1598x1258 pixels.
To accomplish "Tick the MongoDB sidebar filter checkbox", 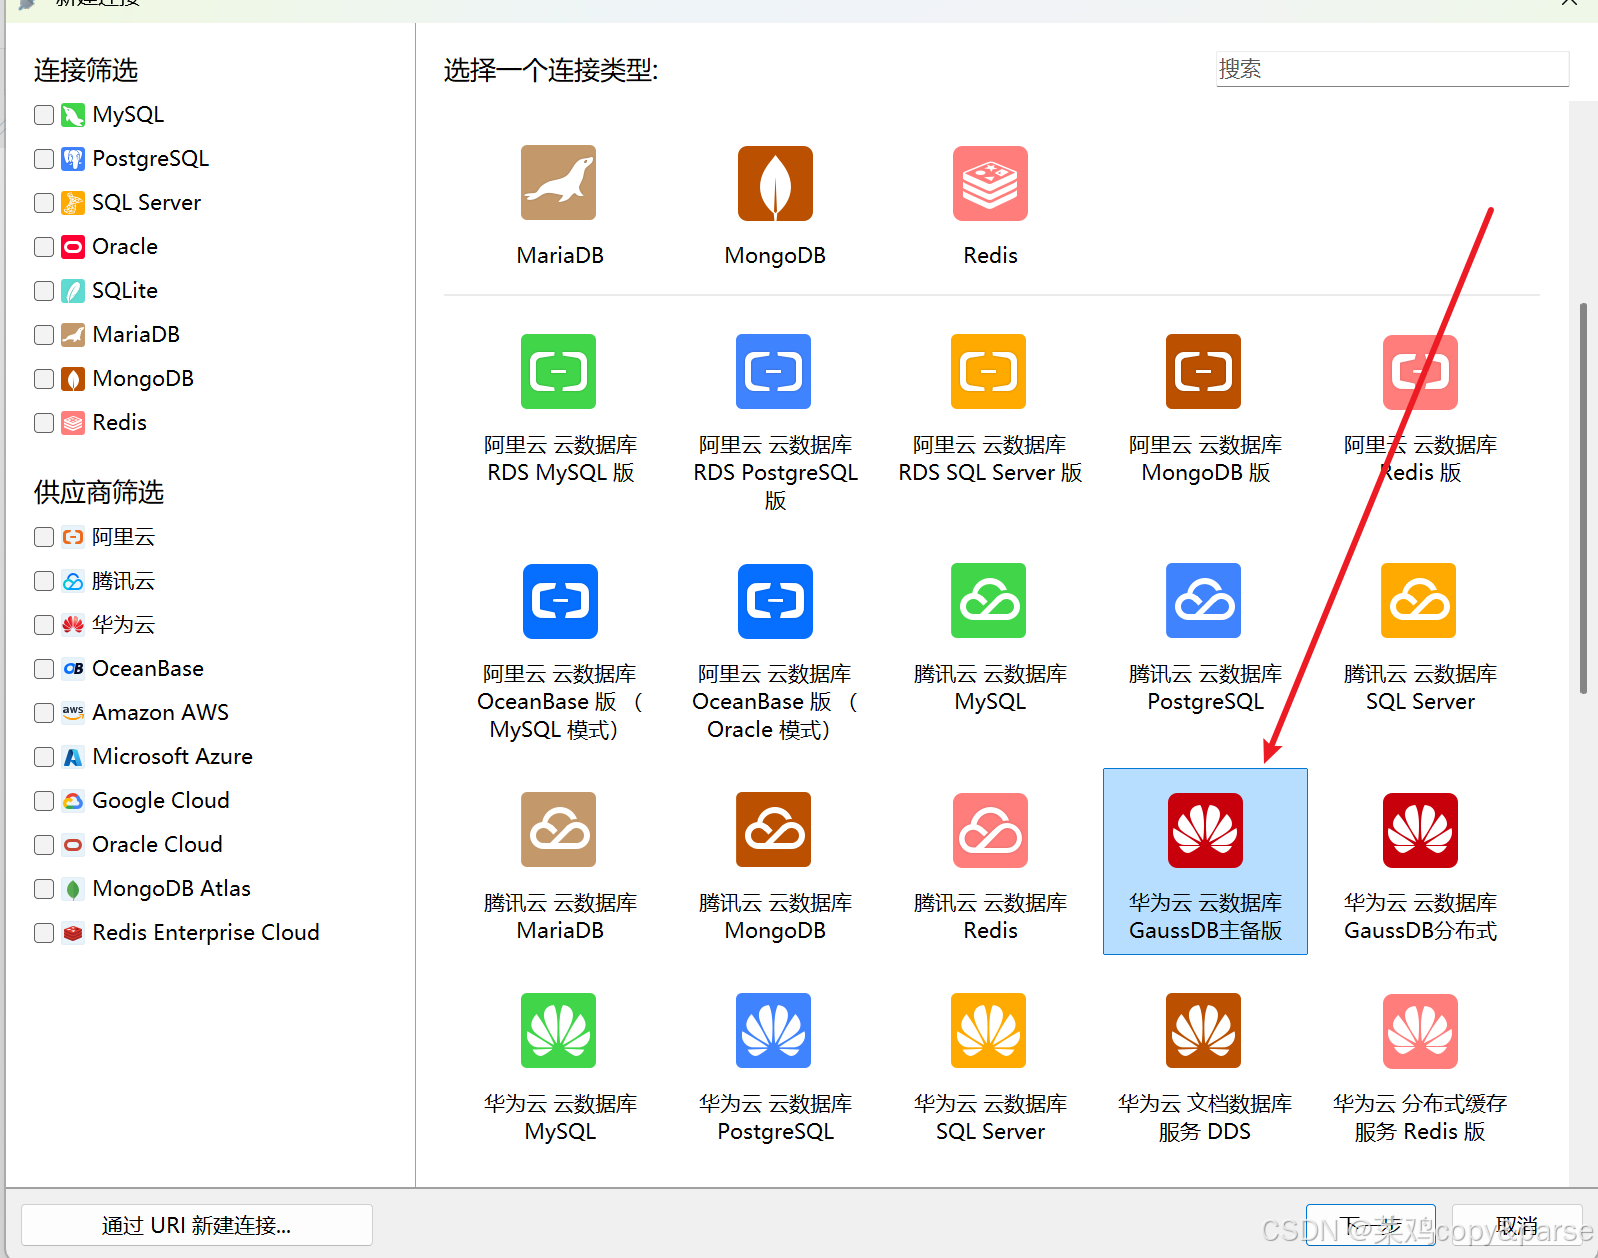I will coord(44,379).
